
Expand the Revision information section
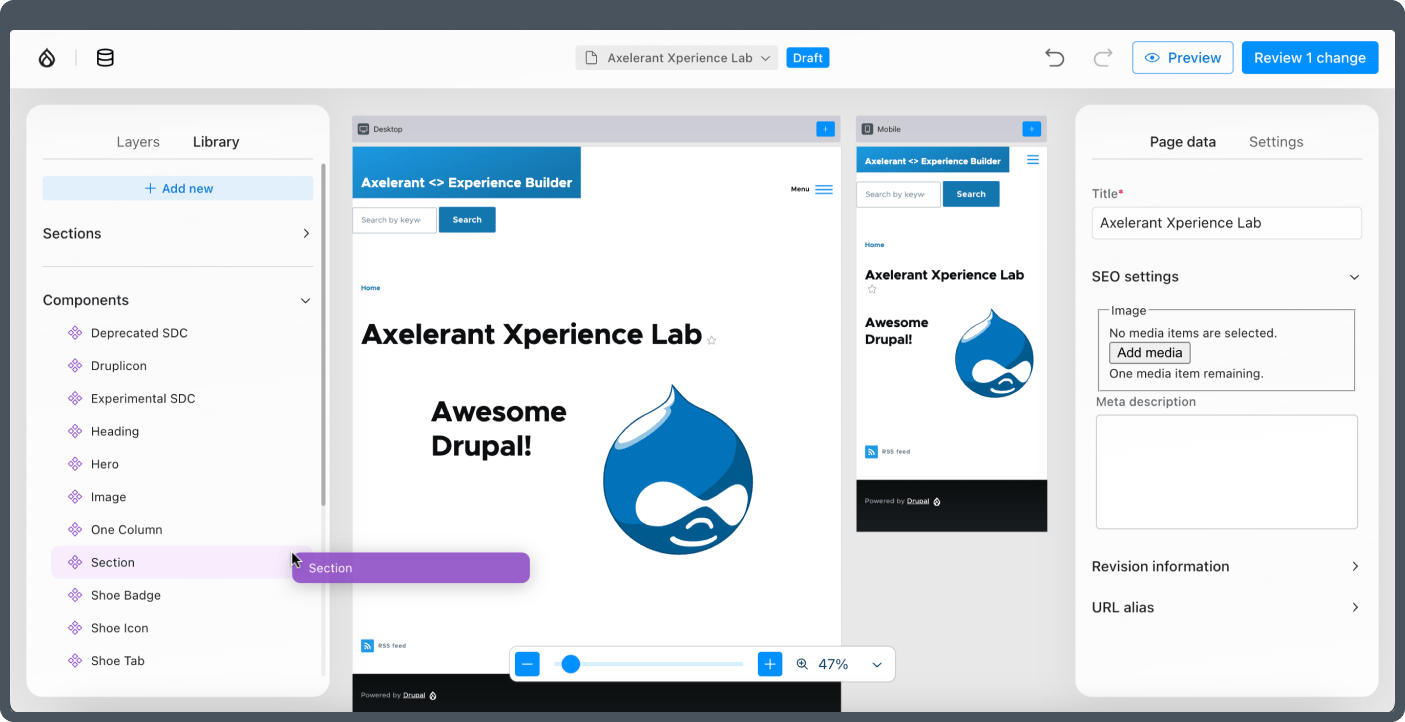point(1355,566)
